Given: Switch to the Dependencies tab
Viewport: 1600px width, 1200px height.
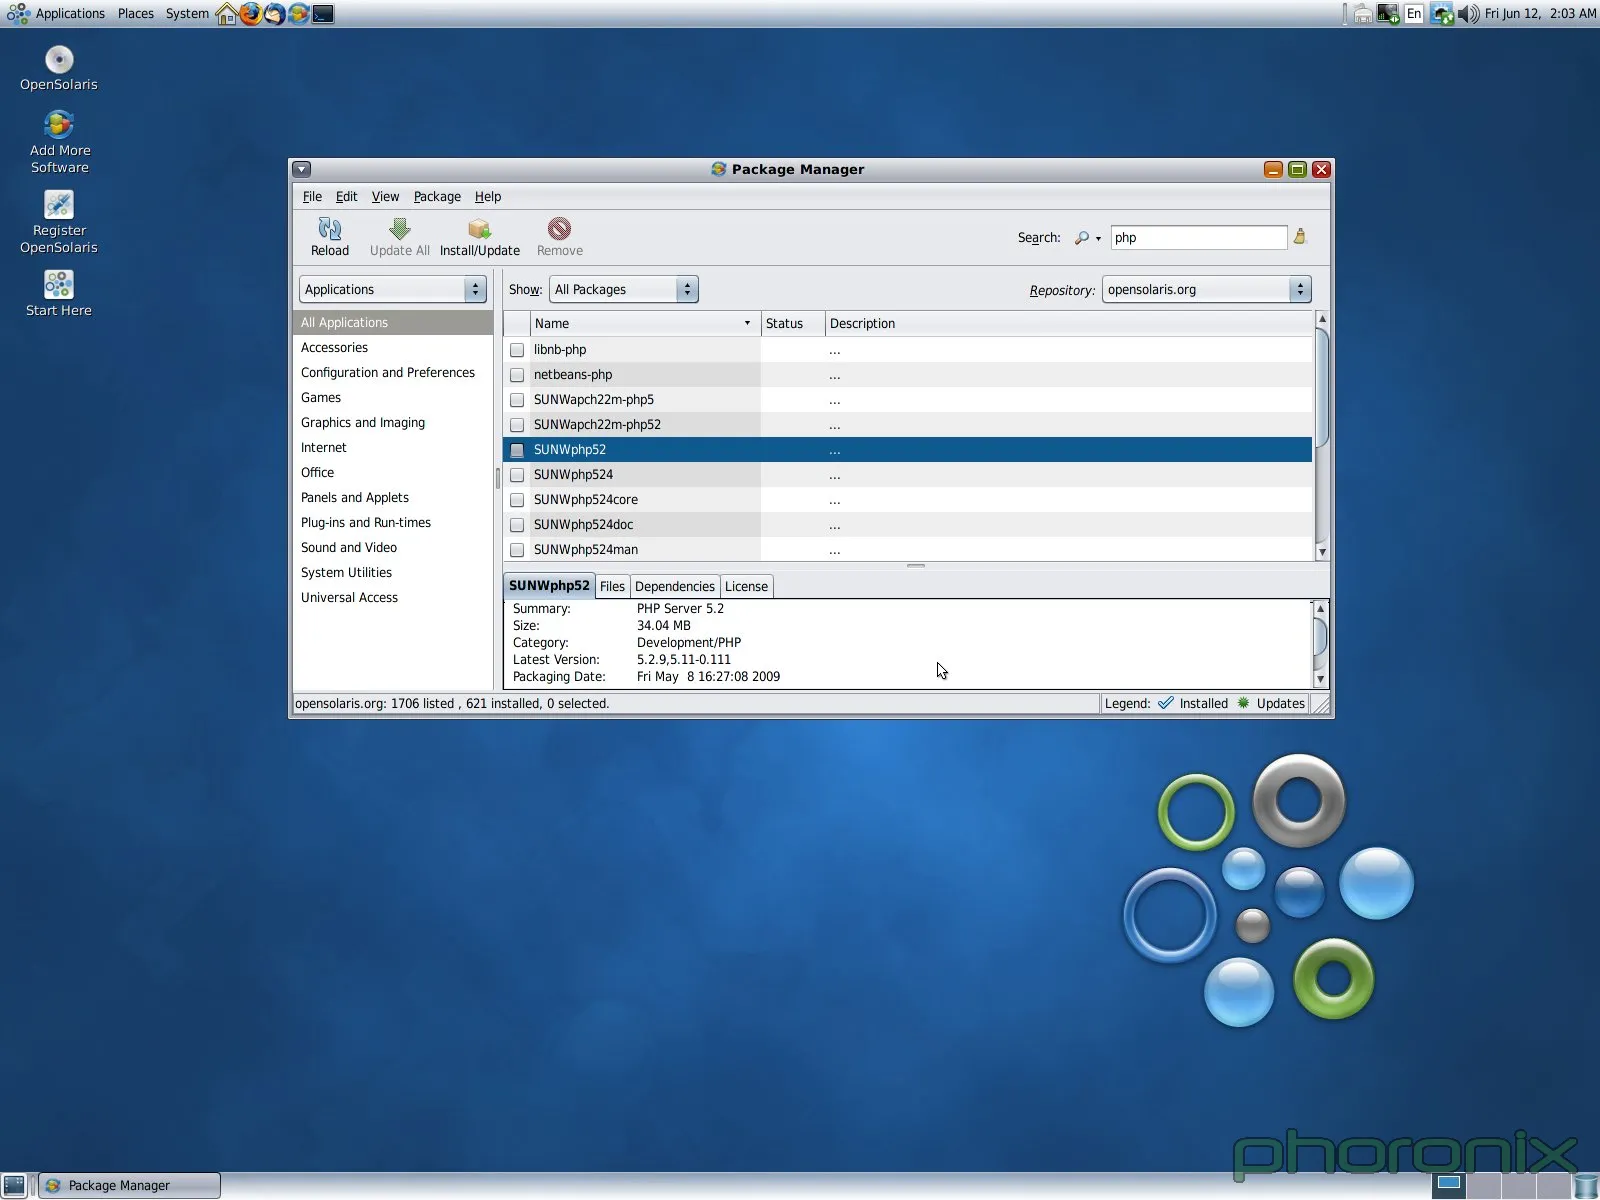Looking at the screenshot, I should click(x=675, y=587).
